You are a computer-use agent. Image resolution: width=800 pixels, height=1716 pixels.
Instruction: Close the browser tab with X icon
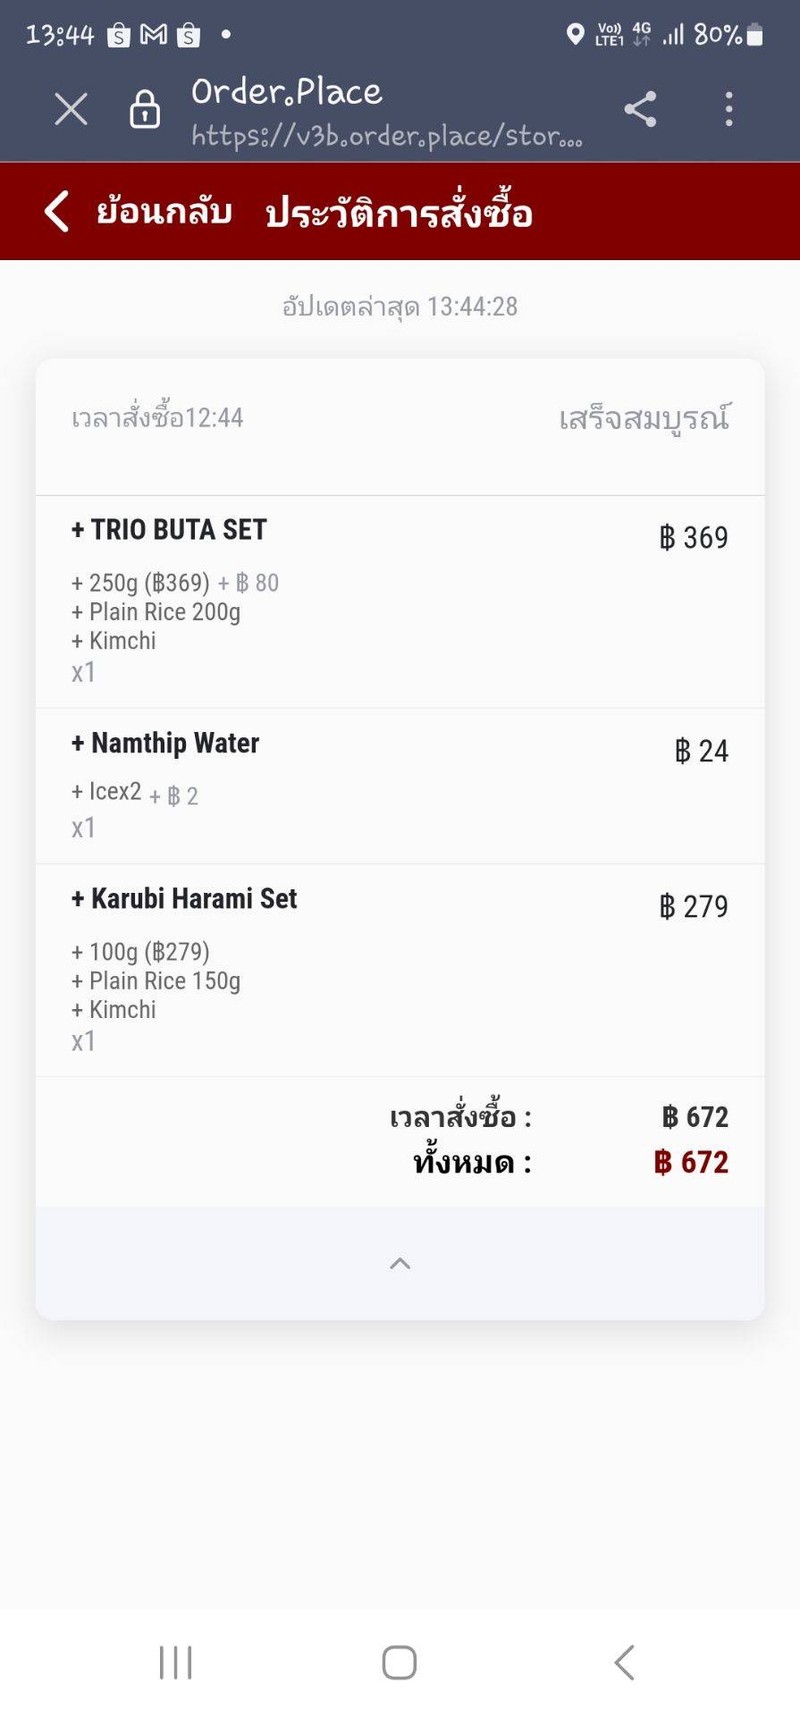pos(71,109)
